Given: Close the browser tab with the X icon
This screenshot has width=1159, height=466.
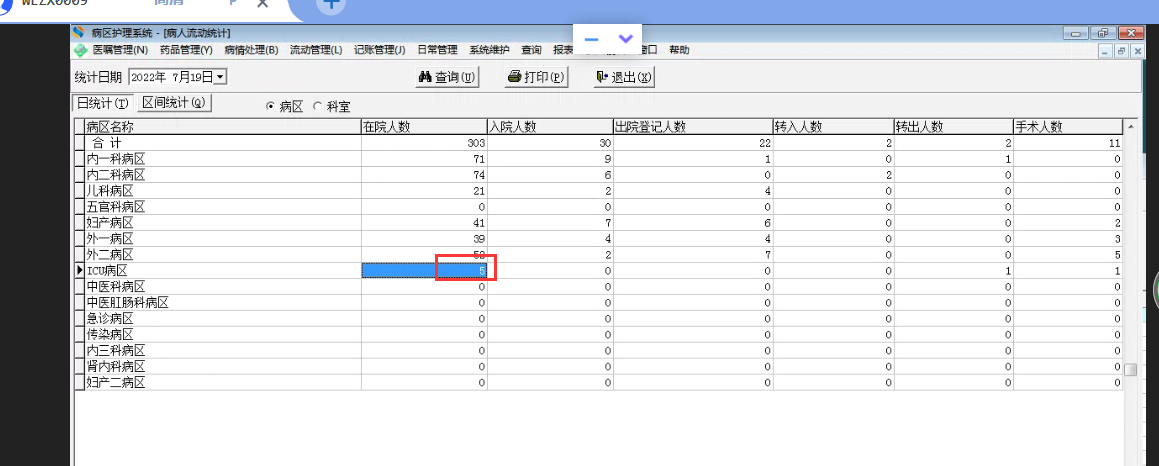Looking at the screenshot, I should click(262, 4).
